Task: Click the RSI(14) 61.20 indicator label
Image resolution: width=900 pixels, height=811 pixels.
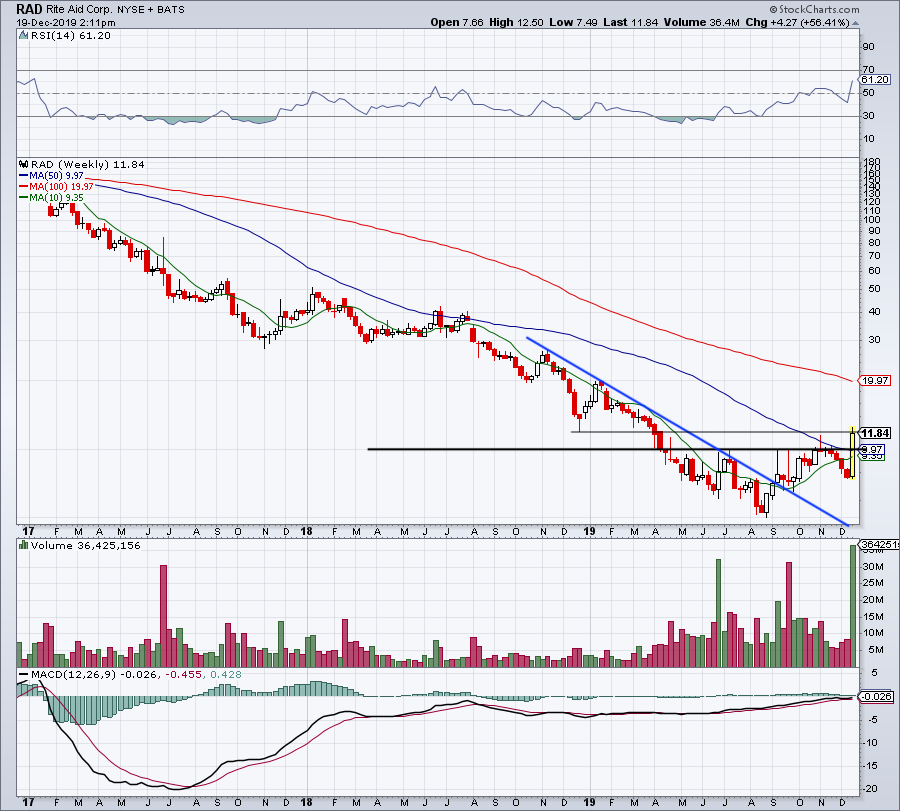Action: pyautogui.click(x=71, y=36)
